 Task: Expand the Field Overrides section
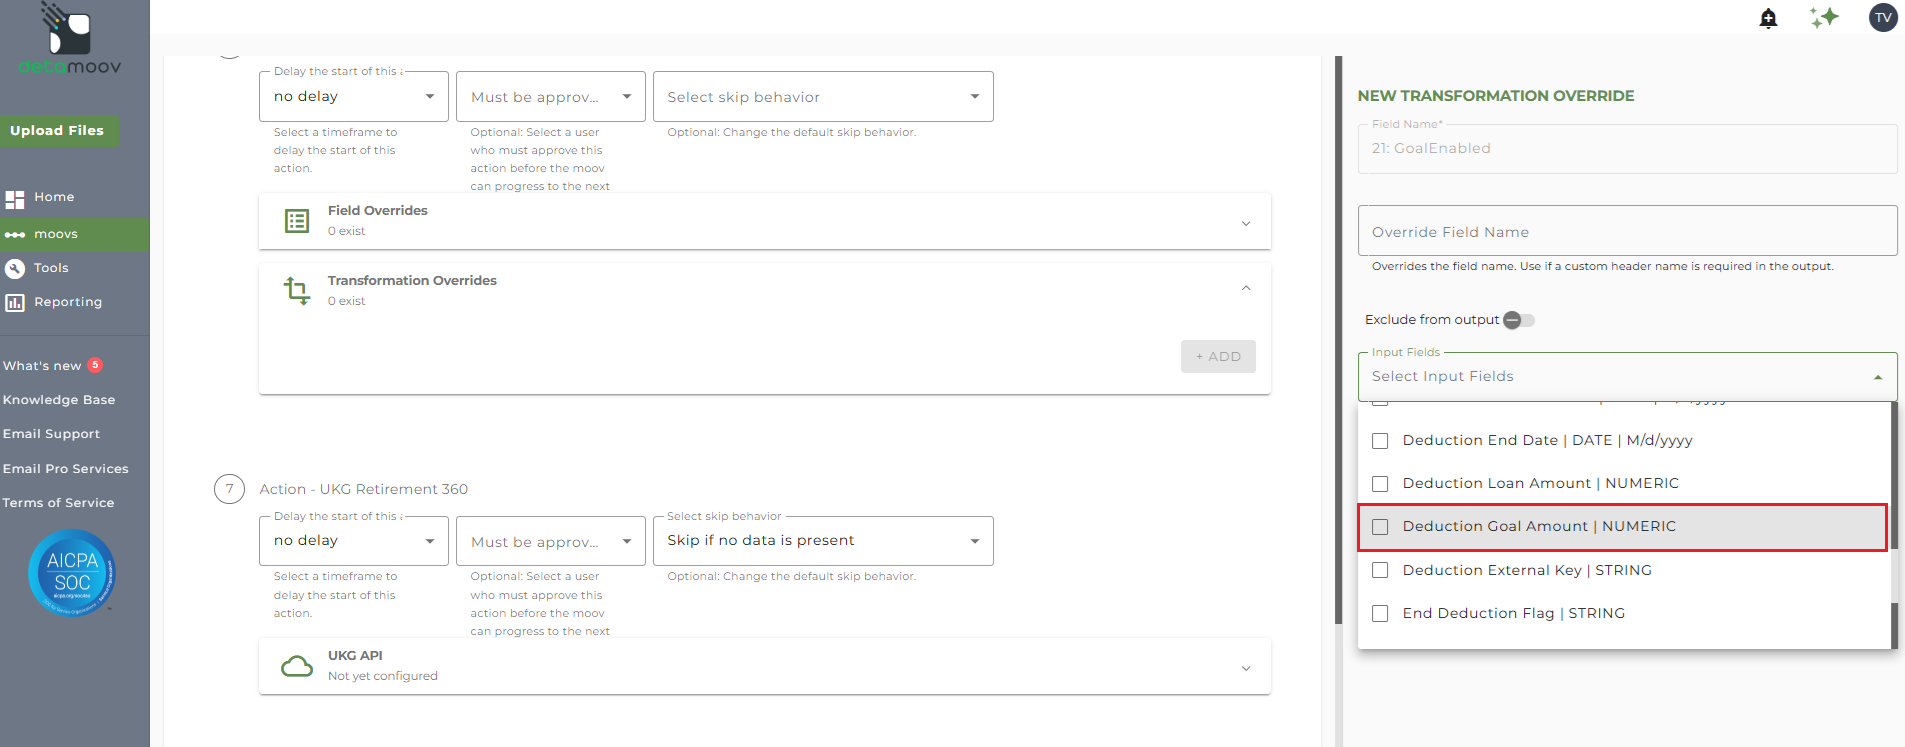(x=1245, y=222)
